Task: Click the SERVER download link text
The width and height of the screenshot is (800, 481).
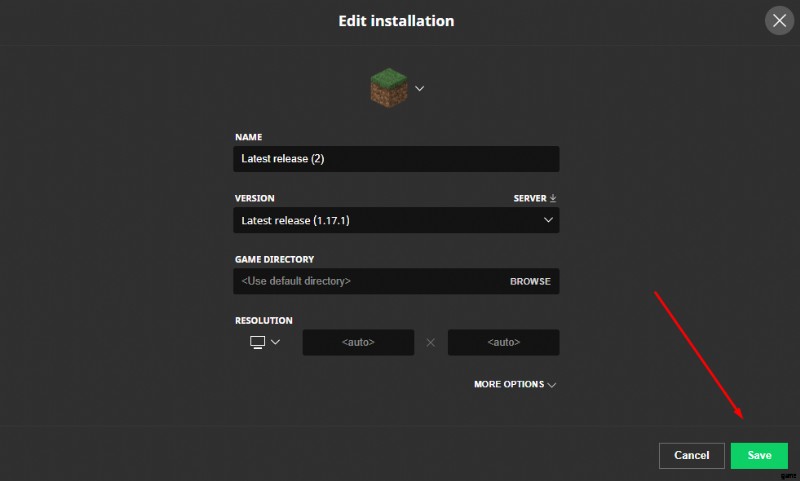Action: click(x=529, y=198)
